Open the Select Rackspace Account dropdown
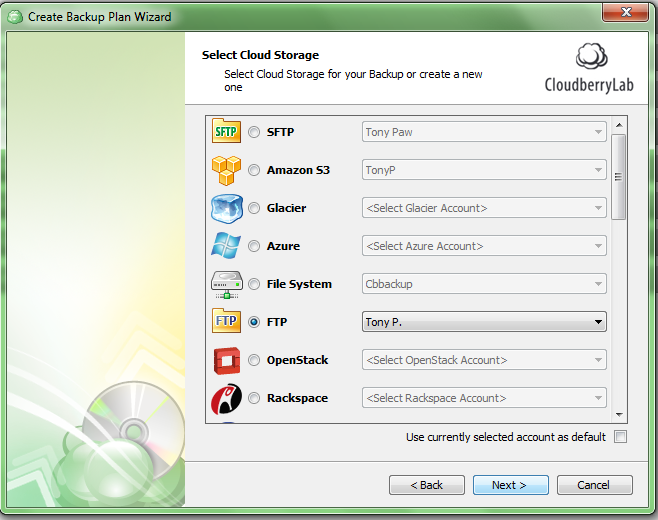 point(484,398)
